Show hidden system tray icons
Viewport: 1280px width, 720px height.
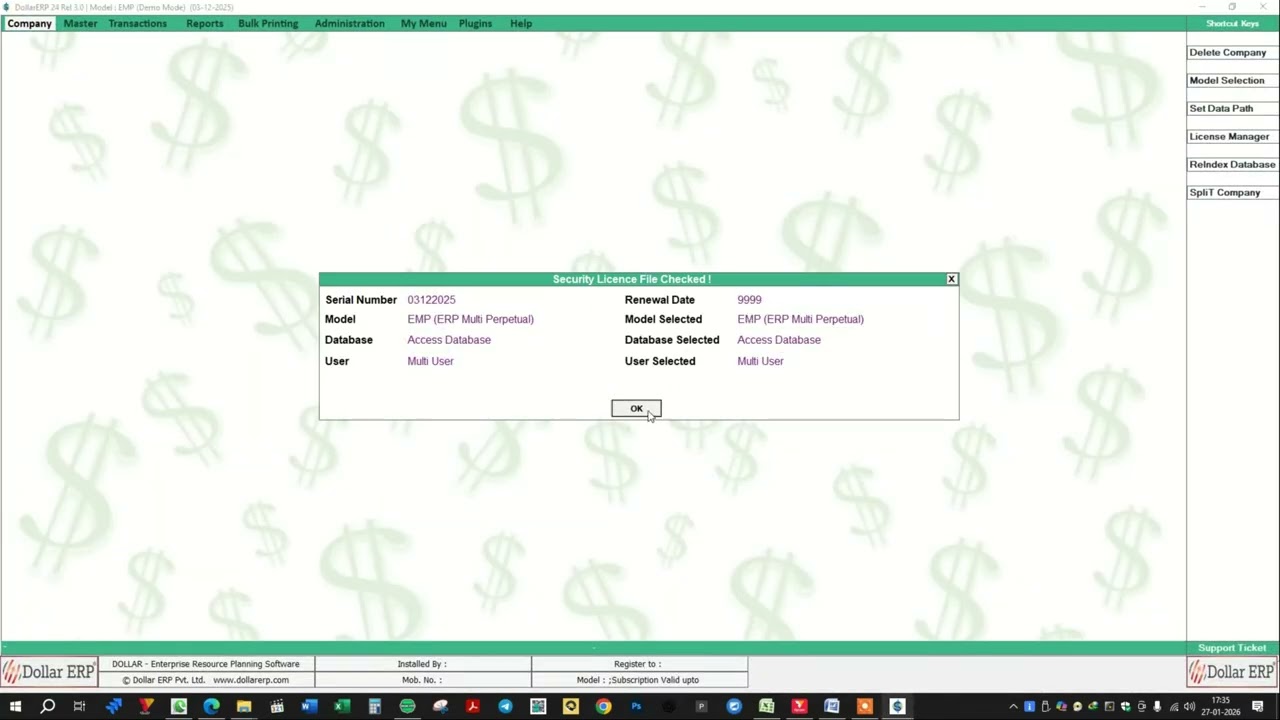point(1013,707)
